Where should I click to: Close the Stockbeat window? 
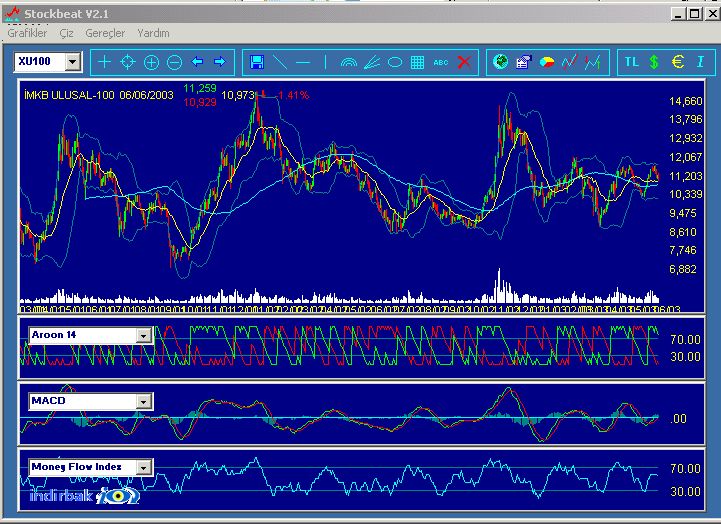point(712,14)
